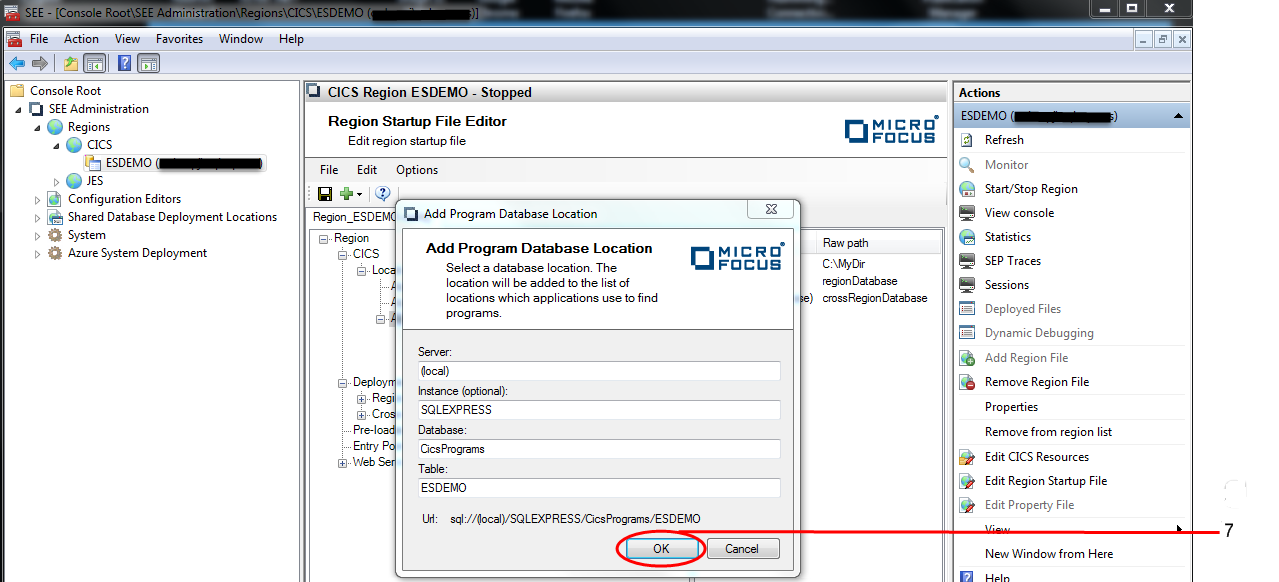Expand the Configuration Editors node
The image size is (1279, 582).
(38, 199)
